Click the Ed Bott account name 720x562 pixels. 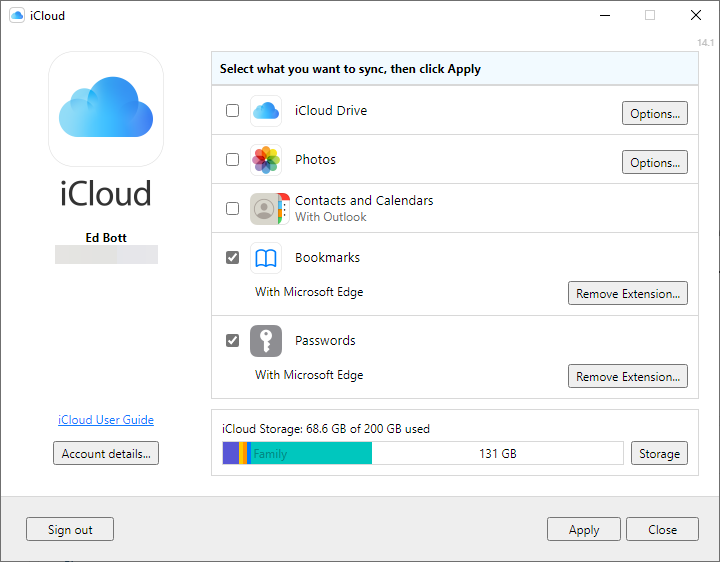pos(106,238)
